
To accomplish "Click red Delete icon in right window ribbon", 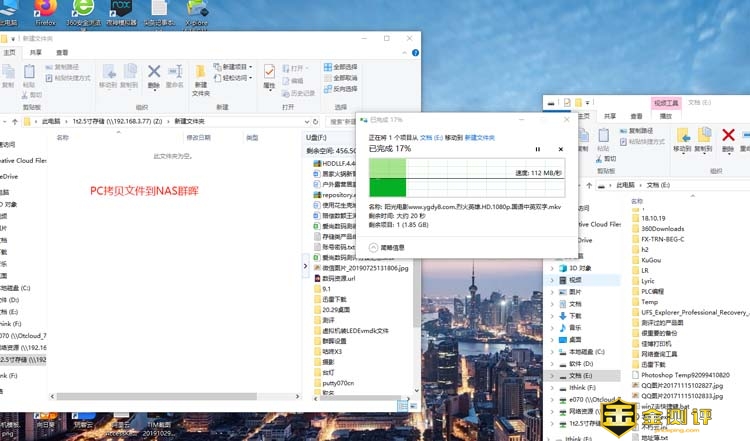I will (728, 135).
